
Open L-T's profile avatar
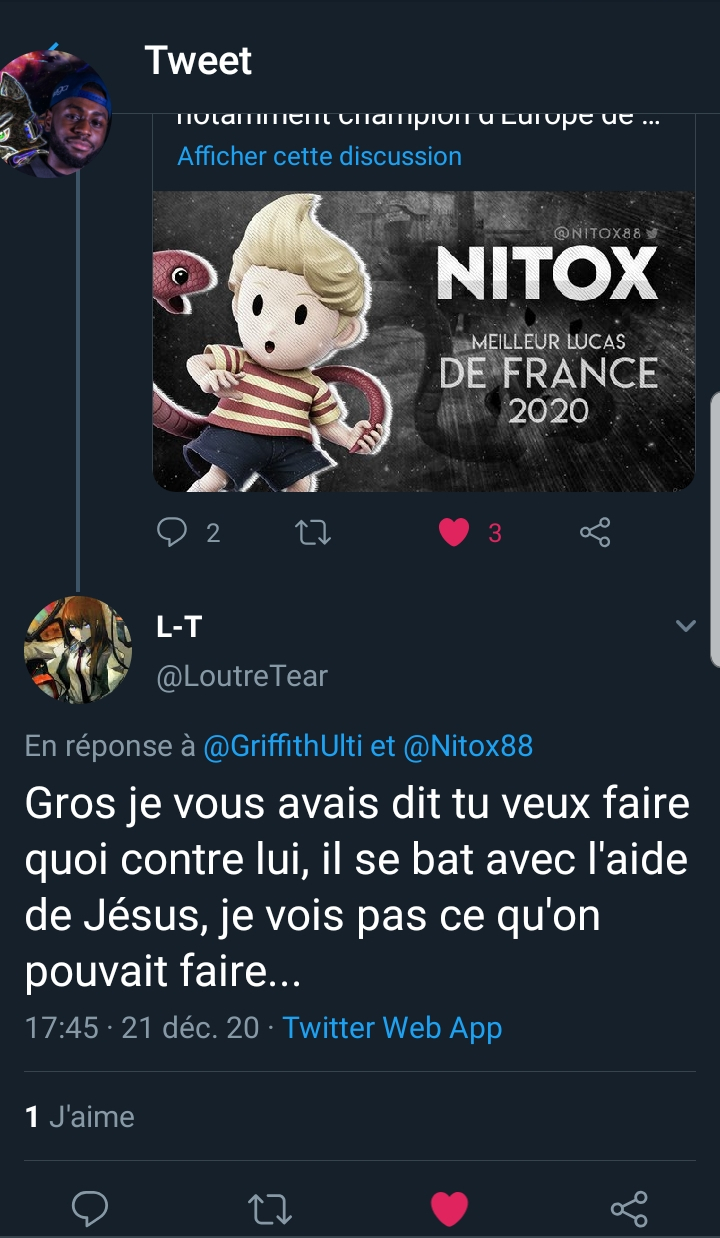tap(78, 650)
